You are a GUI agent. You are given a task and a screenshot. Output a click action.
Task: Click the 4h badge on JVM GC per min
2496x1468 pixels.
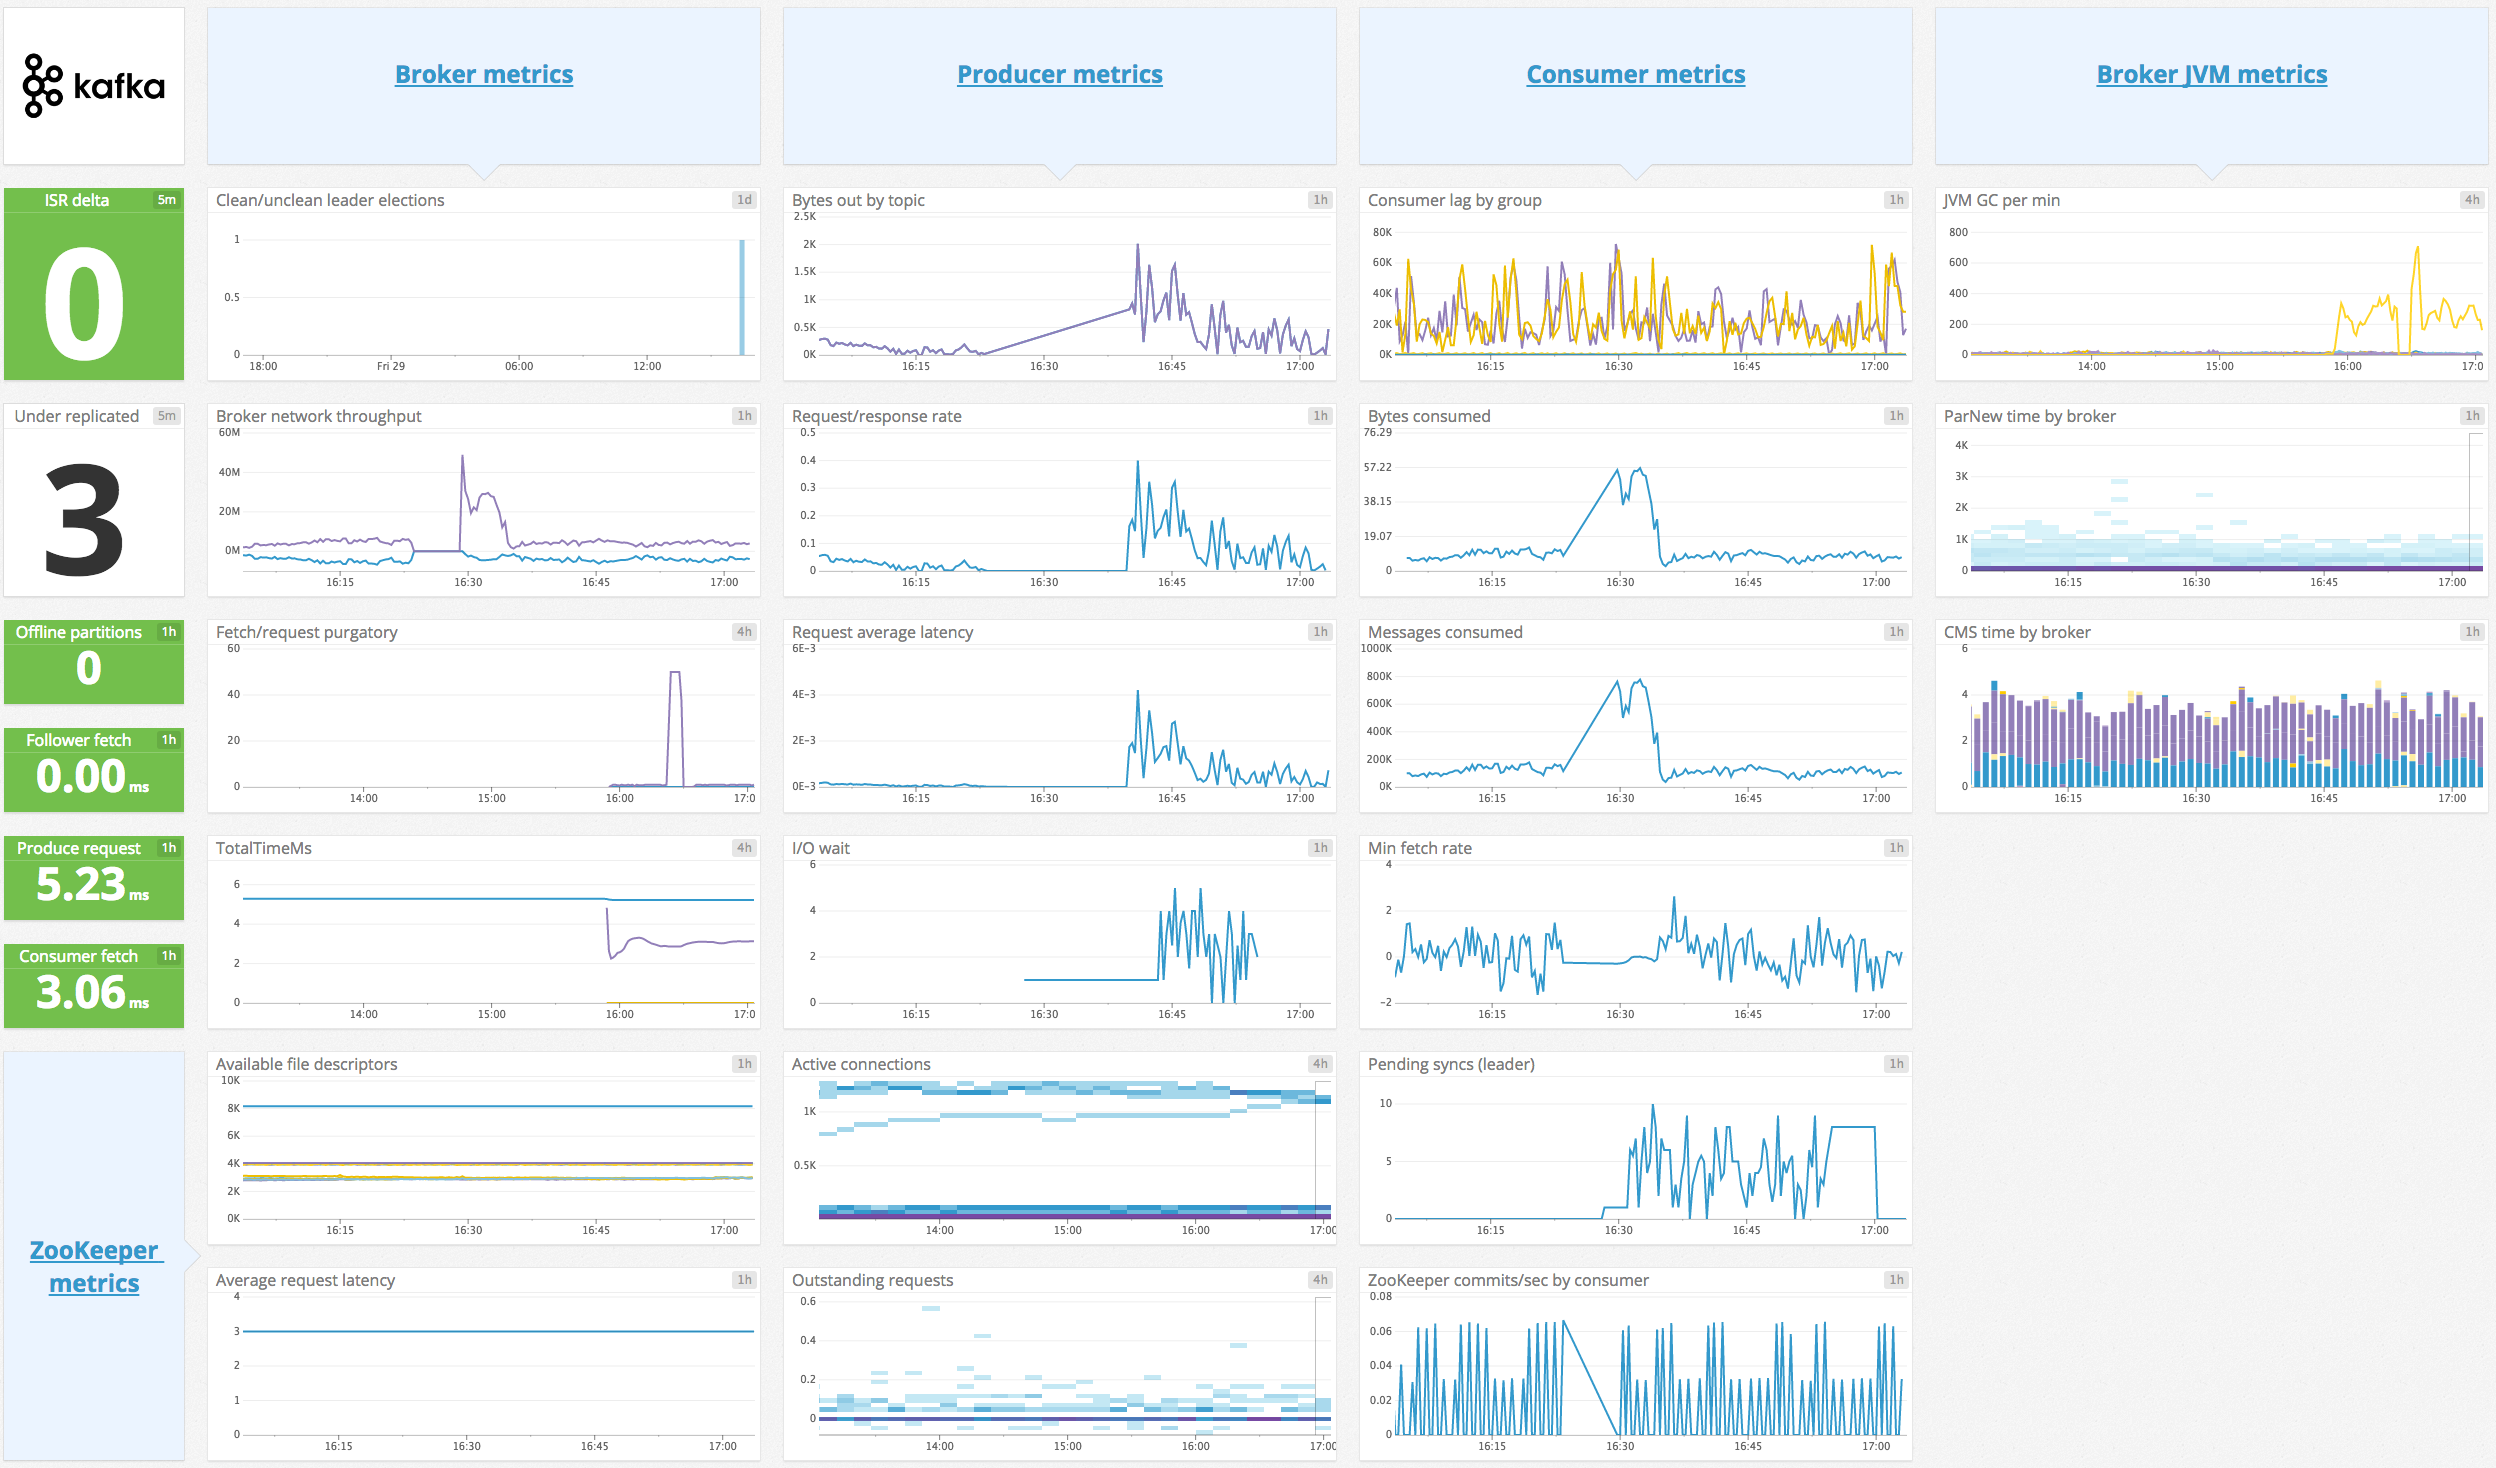point(2472,200)
